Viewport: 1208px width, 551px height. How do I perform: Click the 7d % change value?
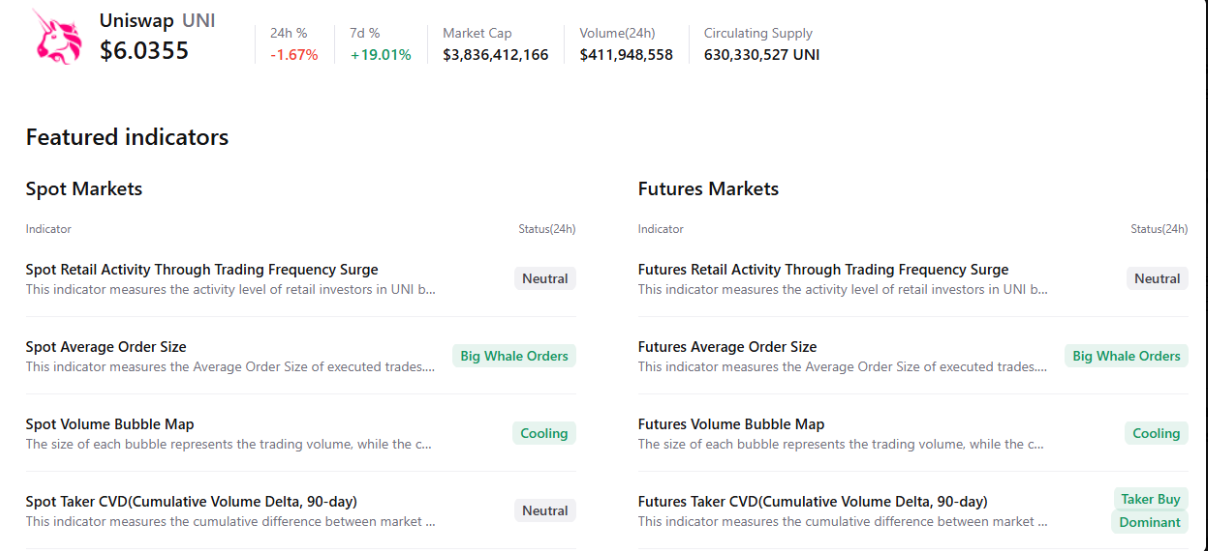click(381, 55)
